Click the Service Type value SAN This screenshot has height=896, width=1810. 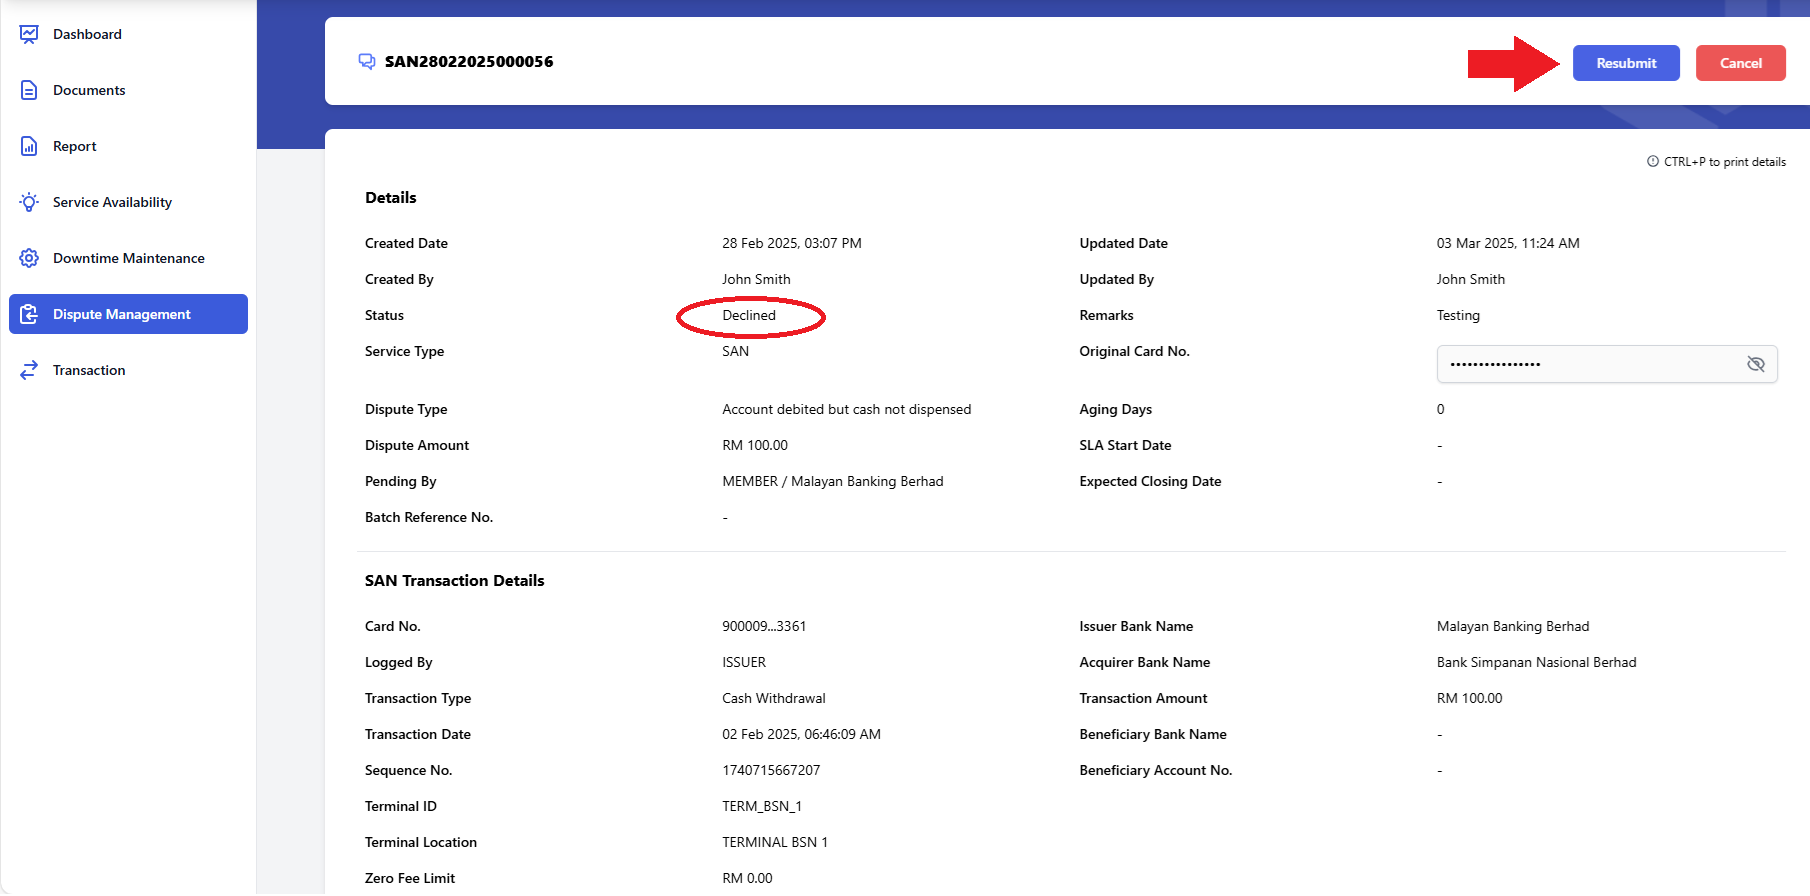click(735, 351)
